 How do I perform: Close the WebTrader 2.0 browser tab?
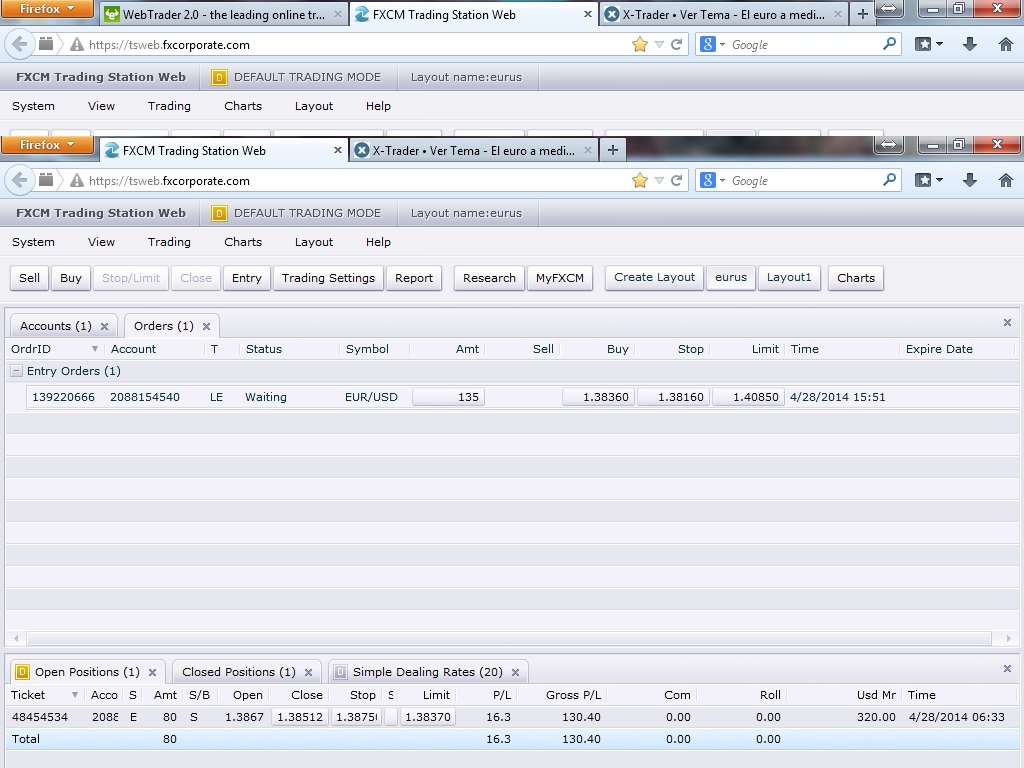[337, 15]
